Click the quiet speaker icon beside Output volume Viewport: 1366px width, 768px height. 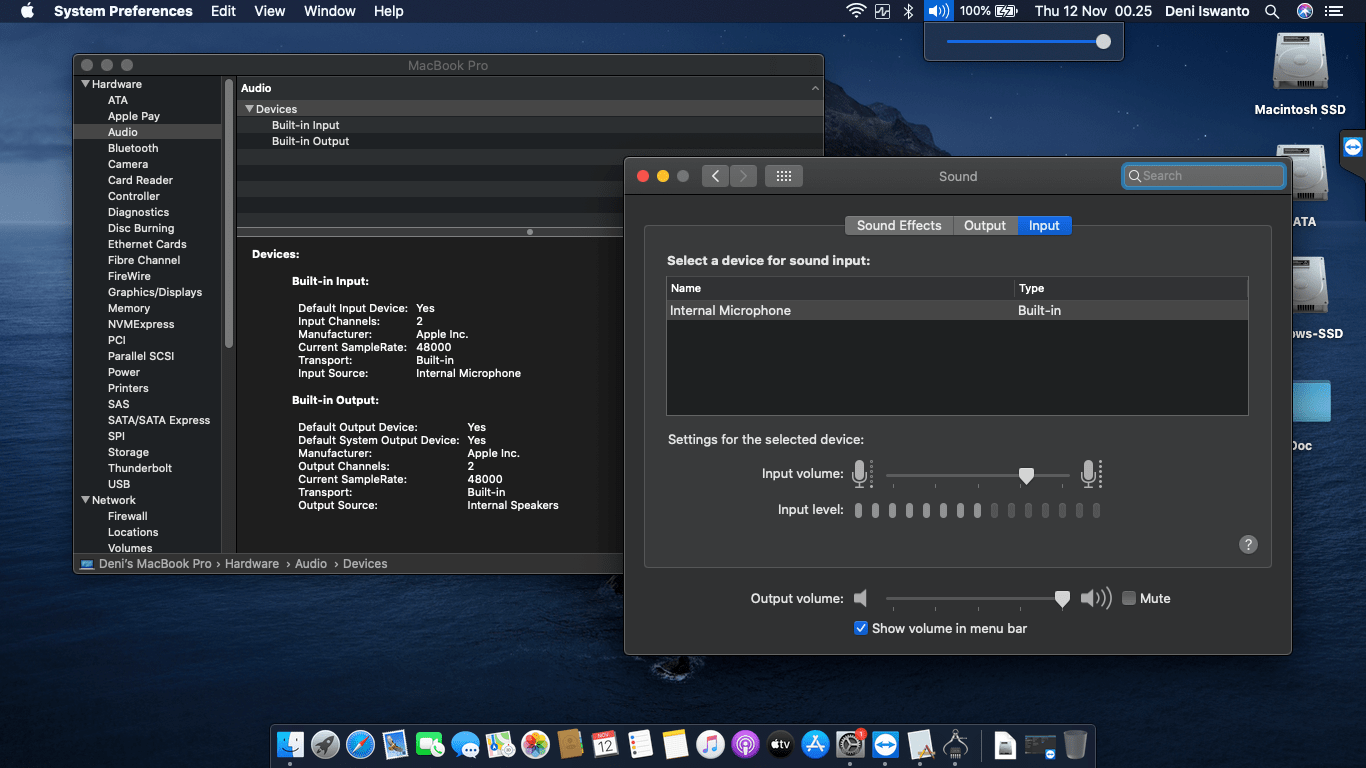coord(860,598)
